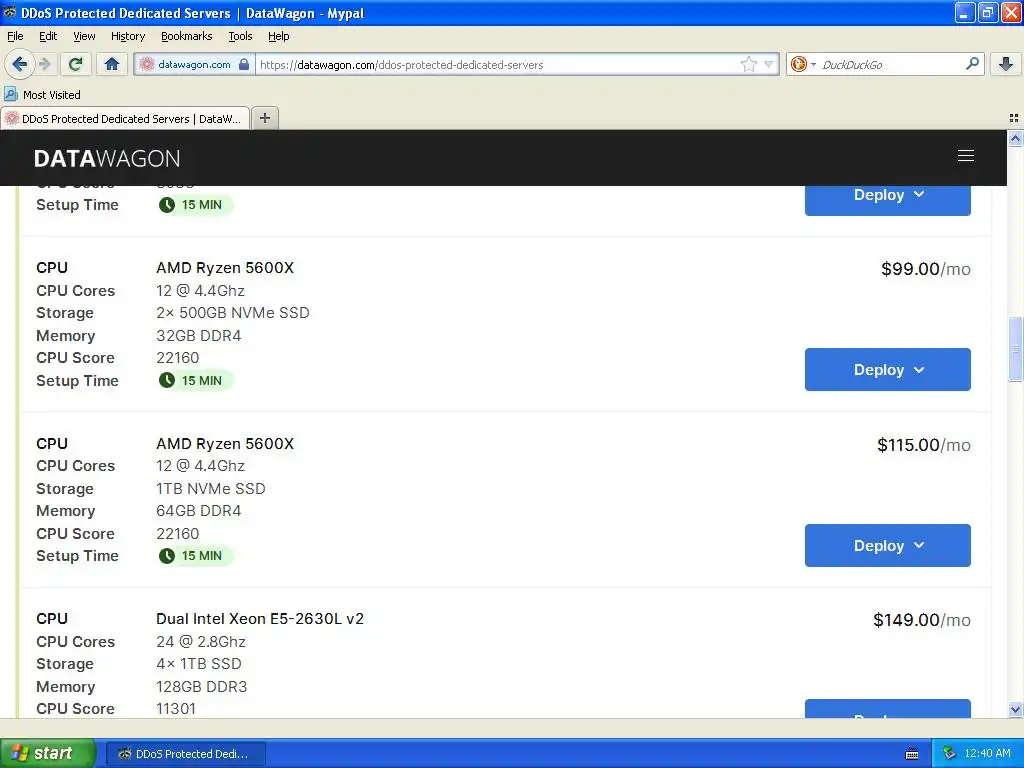The height and width of the screenshot is (768, 1024).
Task: Open the View menu
Action: (84, 36)
